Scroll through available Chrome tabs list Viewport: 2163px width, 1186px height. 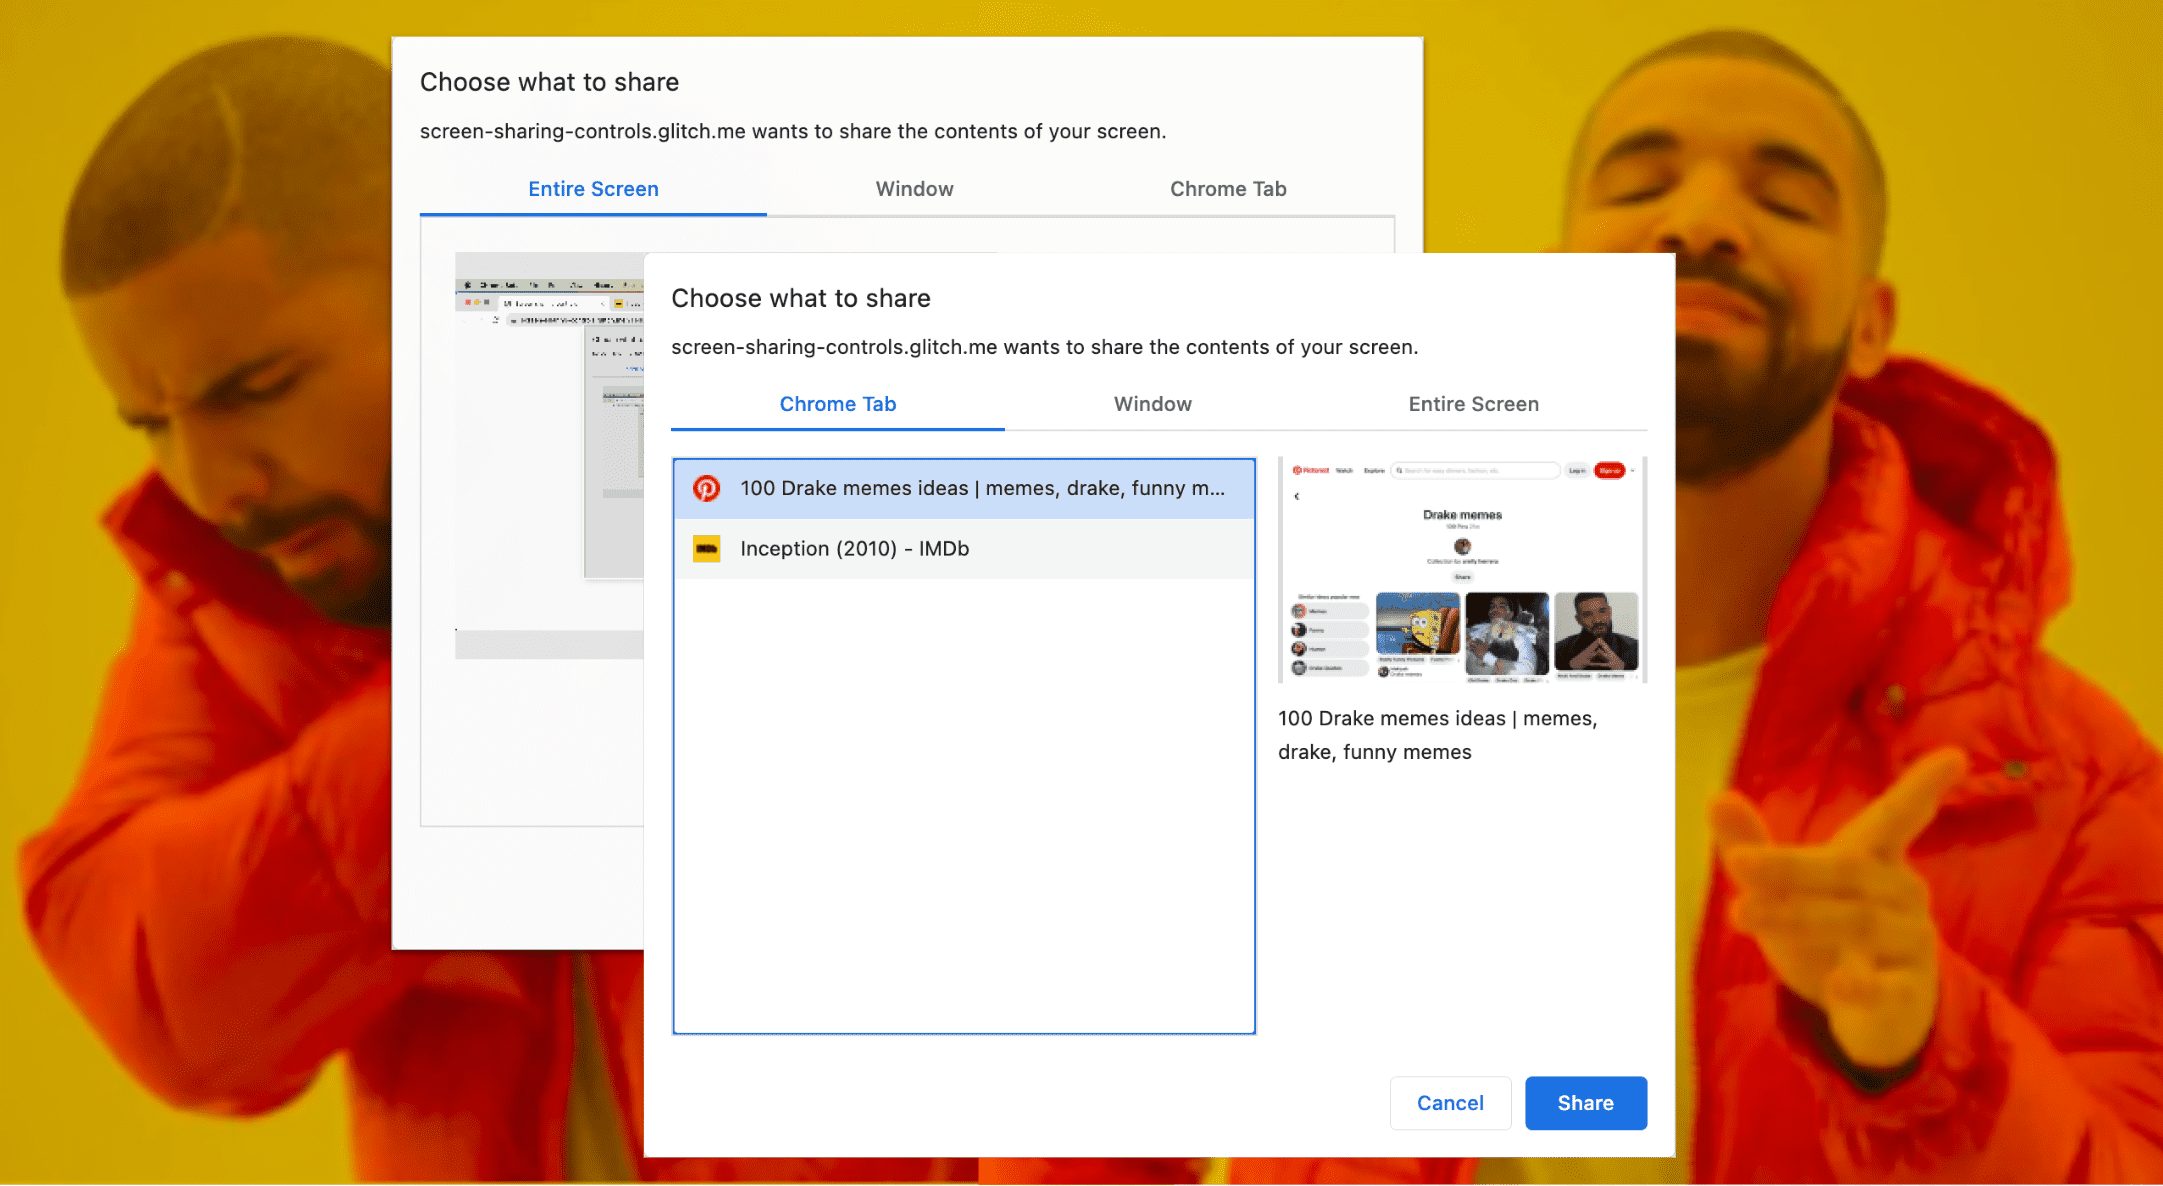click(964, 745)
